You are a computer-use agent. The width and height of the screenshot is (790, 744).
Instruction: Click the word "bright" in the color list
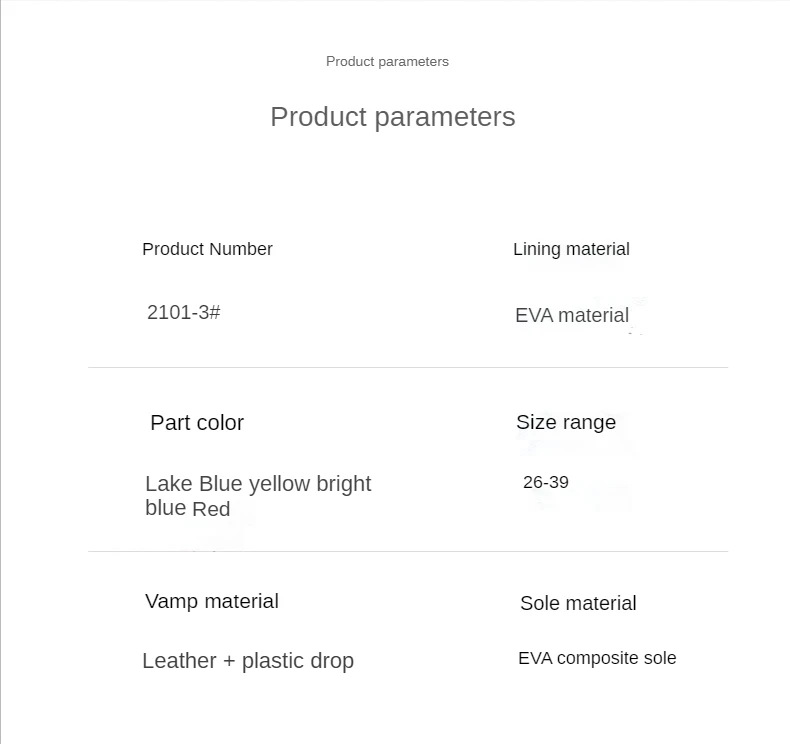pyautogui.click(x=343, y=484)
